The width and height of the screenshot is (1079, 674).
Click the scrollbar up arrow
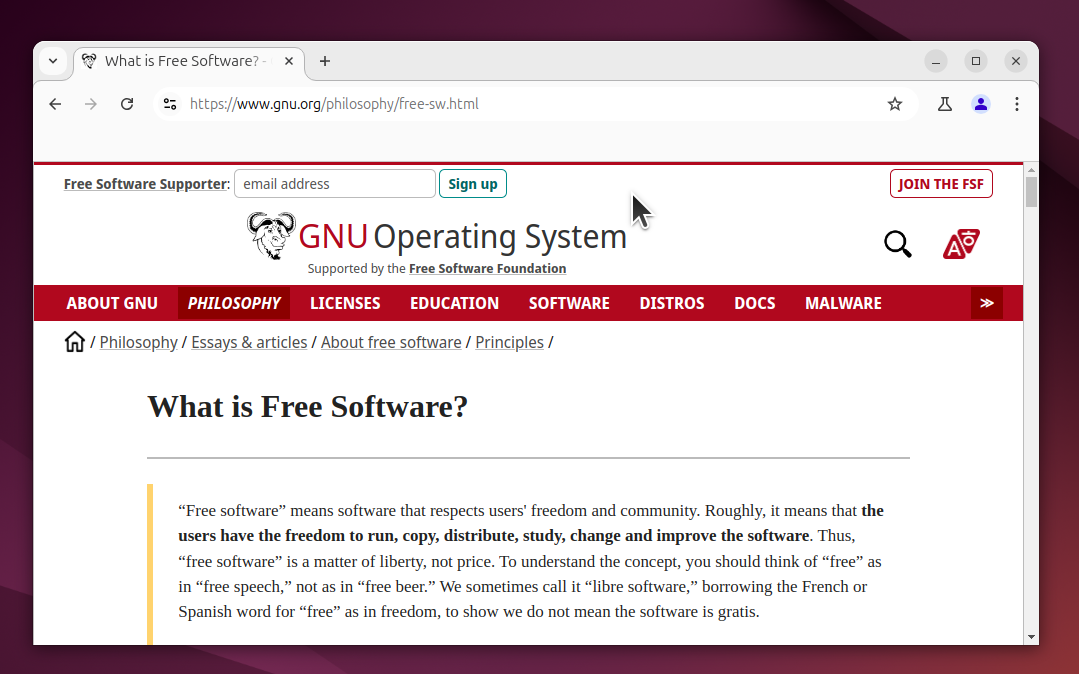click(x=1031, y=170)
